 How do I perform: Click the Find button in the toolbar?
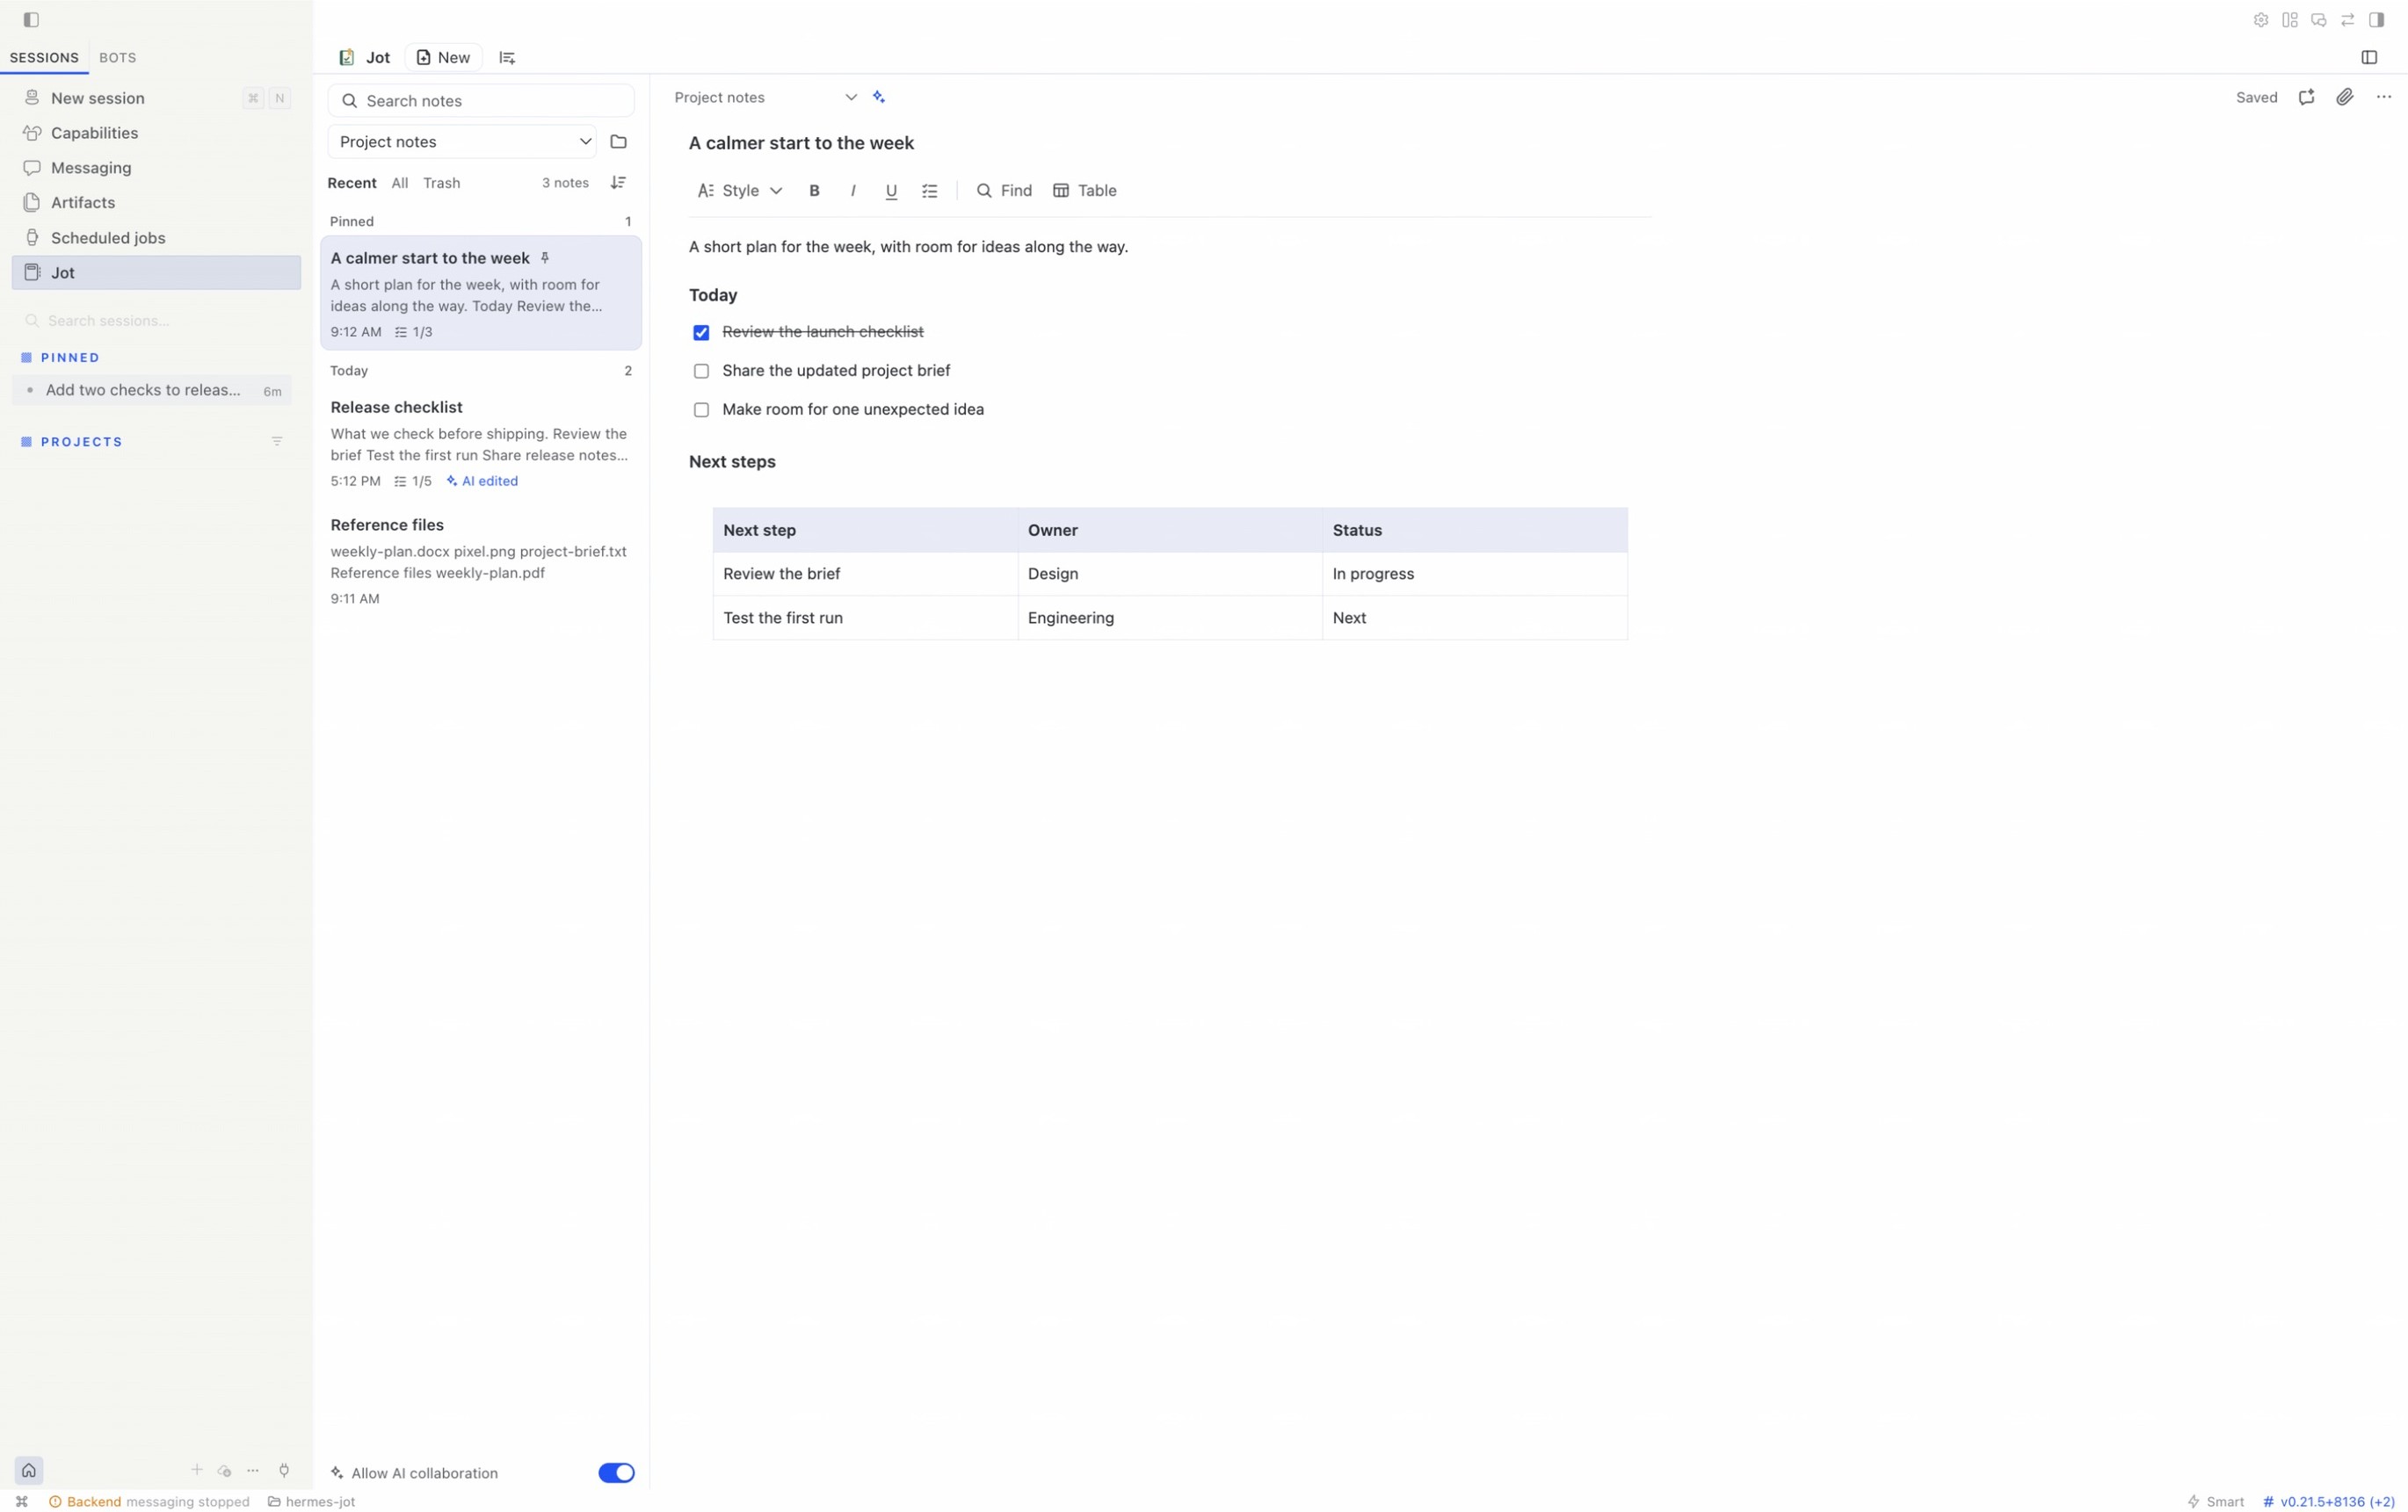tap(1004, 190)
